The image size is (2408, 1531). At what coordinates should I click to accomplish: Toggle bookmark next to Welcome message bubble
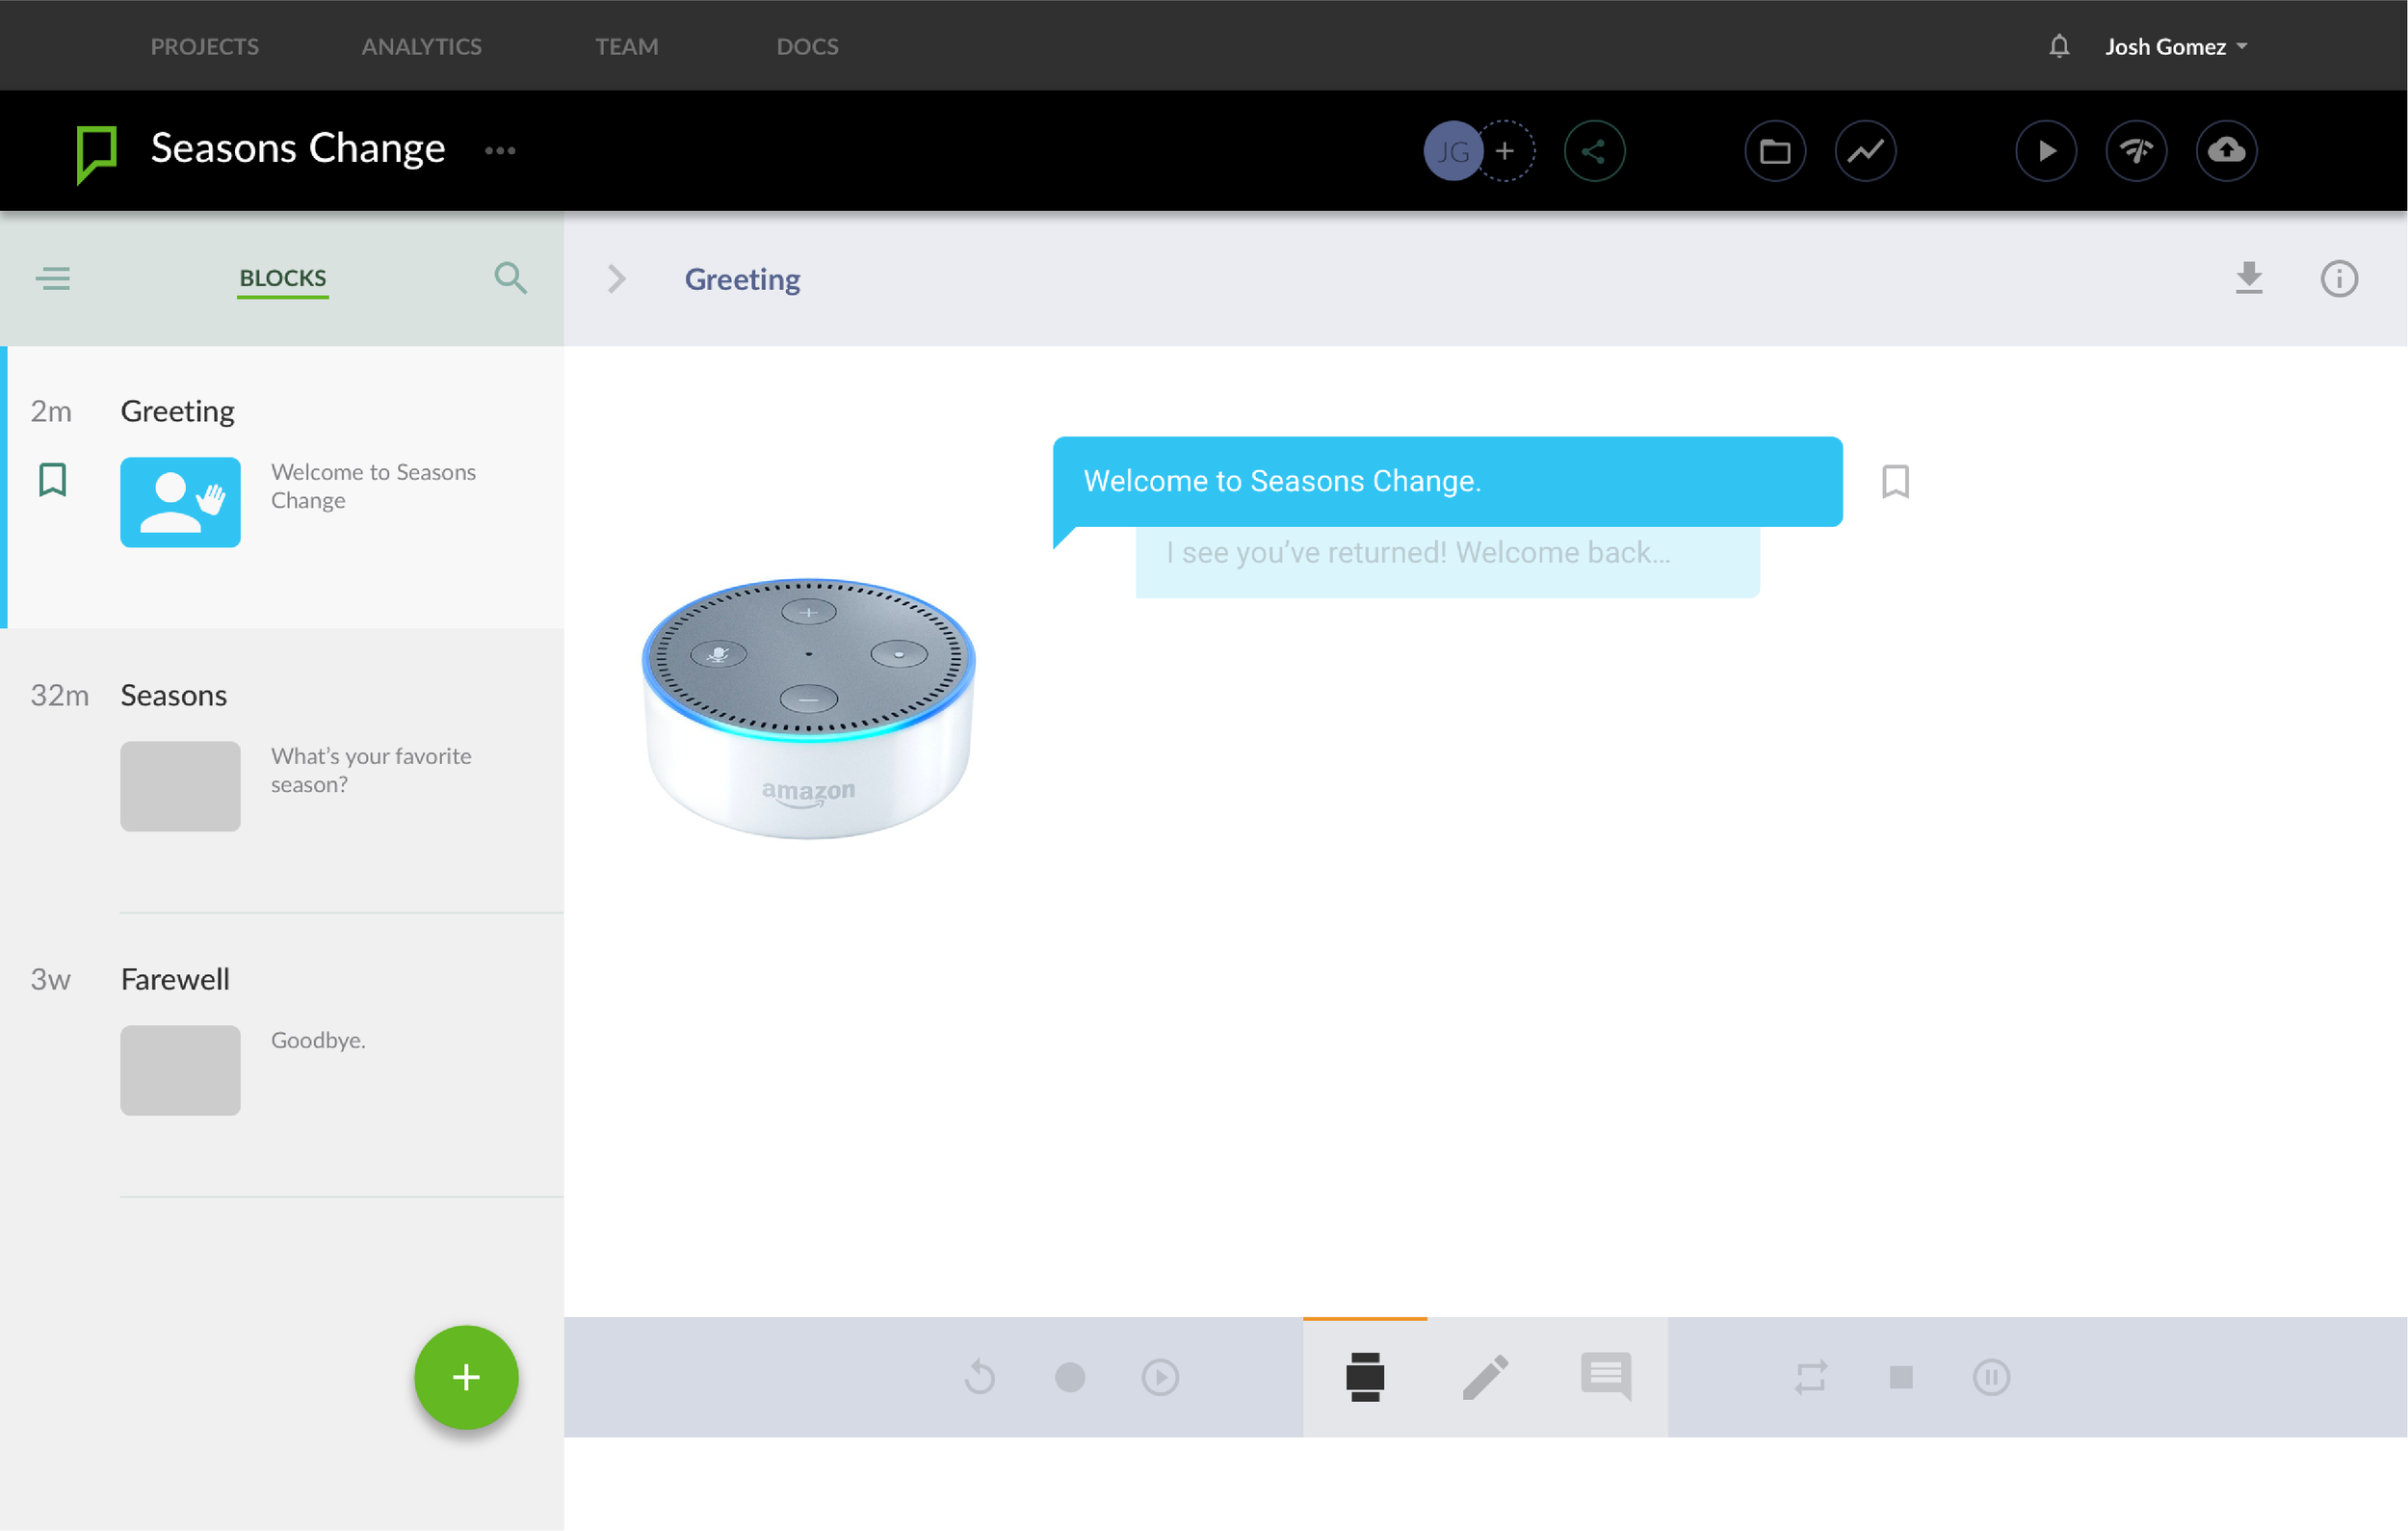tap(1895, 481)
